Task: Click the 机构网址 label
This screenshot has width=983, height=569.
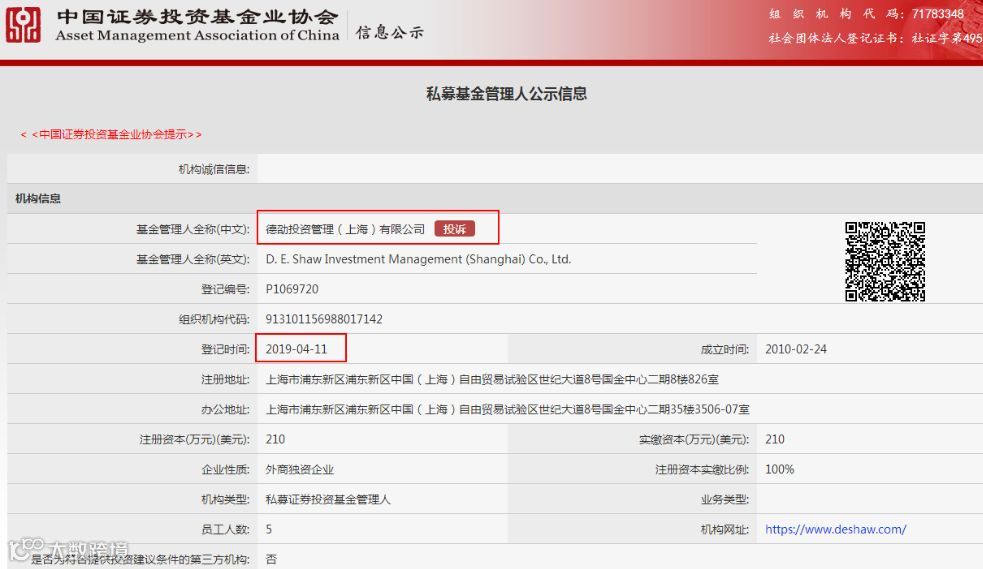Action: [x=725, y=530]
